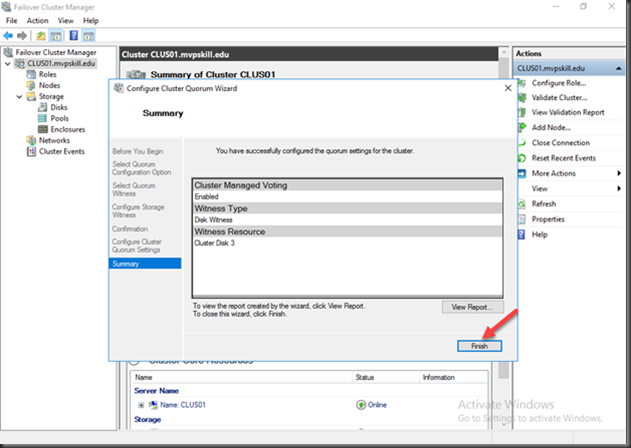Click Finish to close the wizard
The height and width of the screenshot is (448, 631).
pos(479,346)
